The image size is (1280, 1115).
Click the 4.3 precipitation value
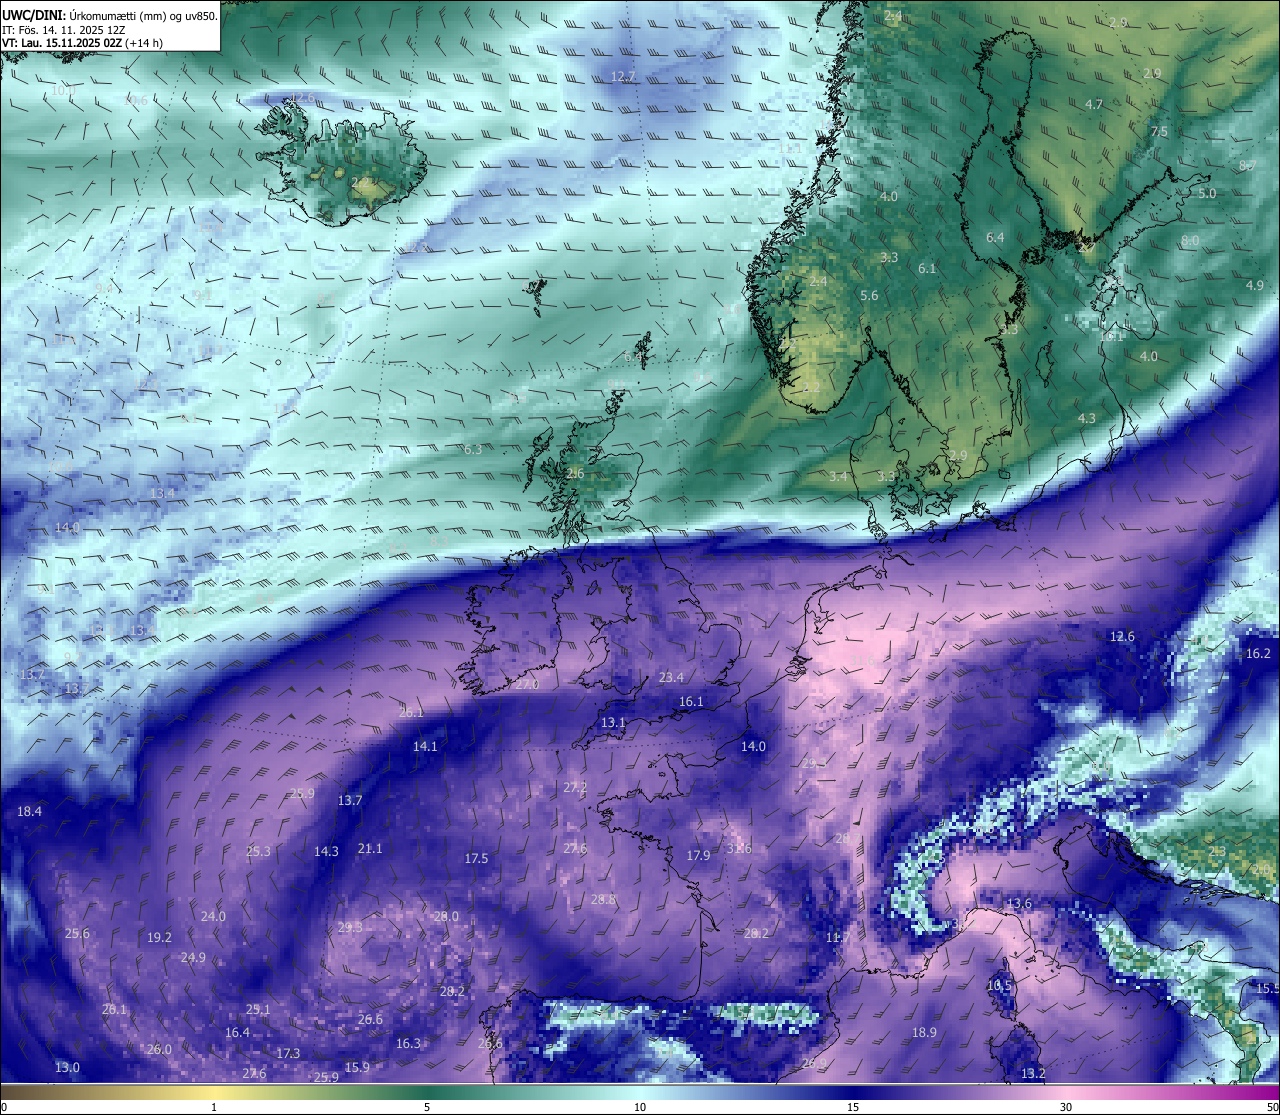(1087, 418)
